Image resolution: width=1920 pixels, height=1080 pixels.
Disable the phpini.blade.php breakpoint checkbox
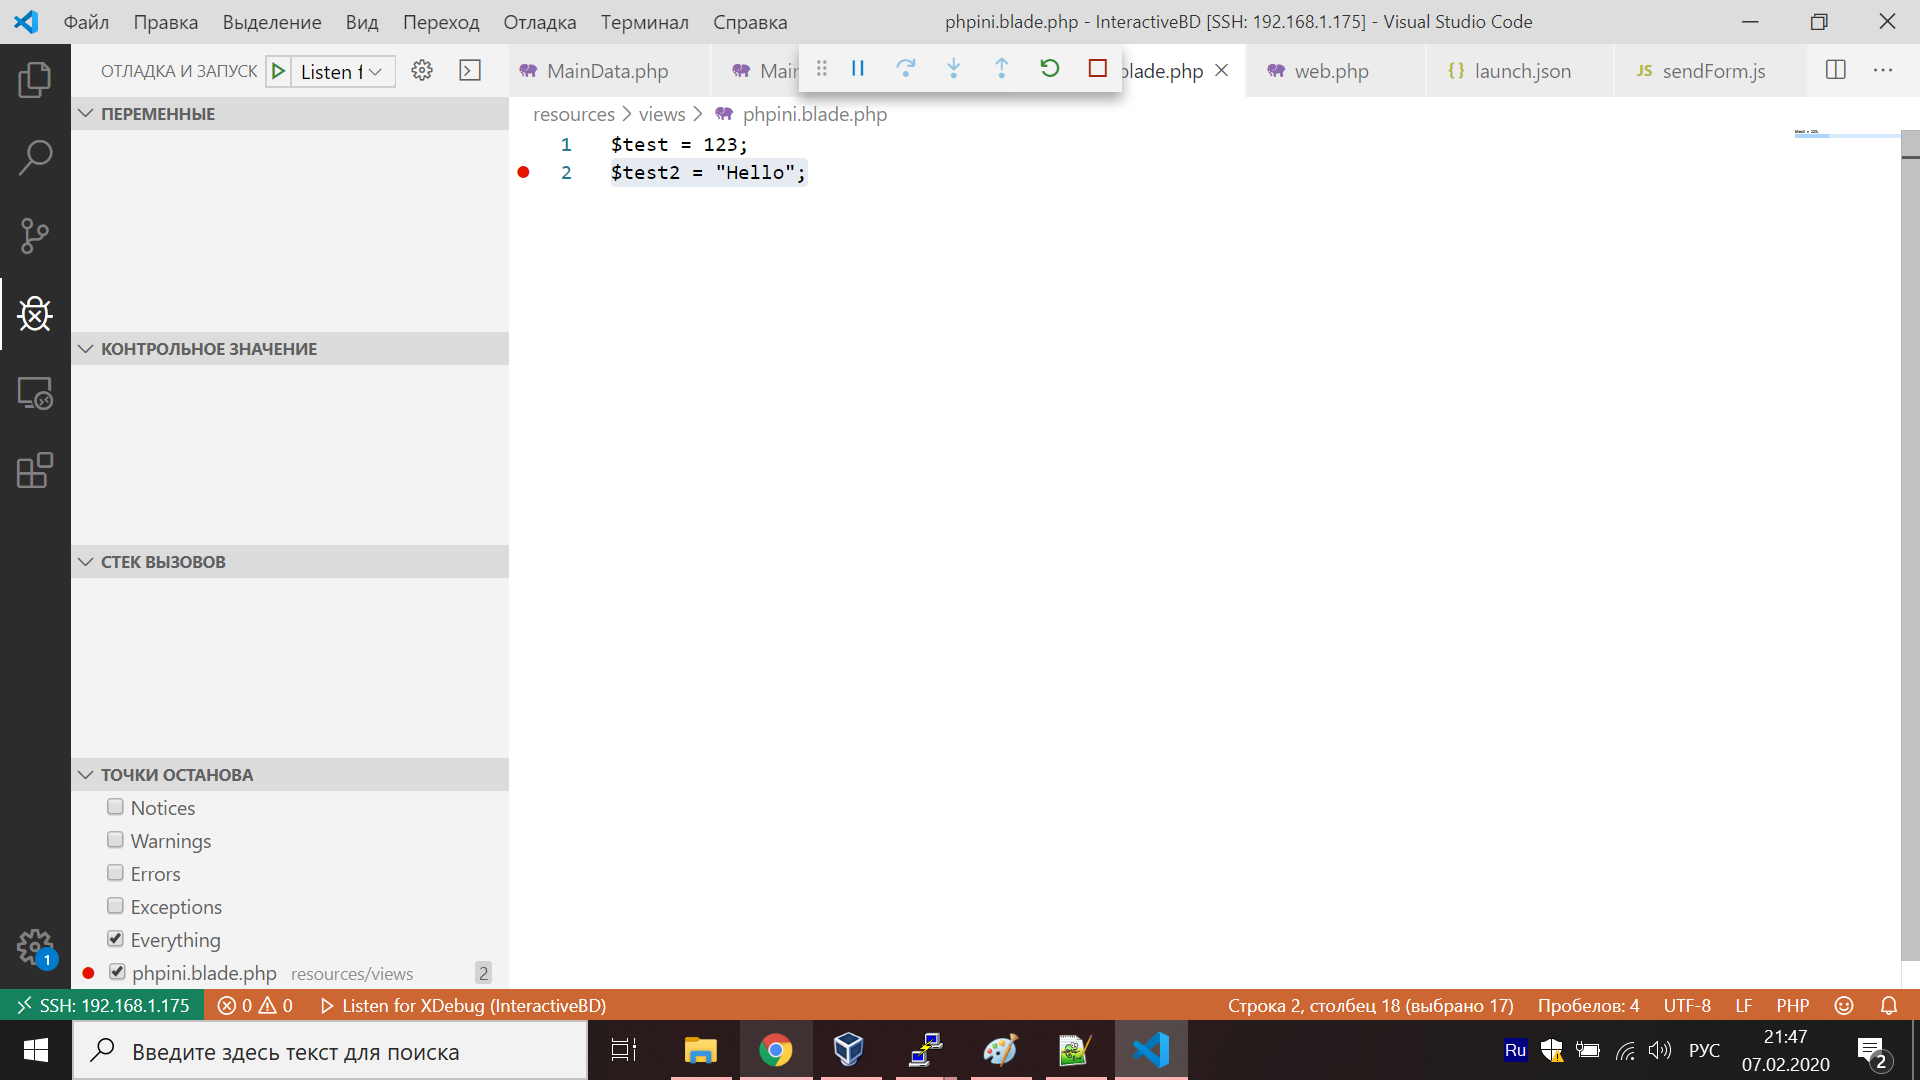coord(117,972)
